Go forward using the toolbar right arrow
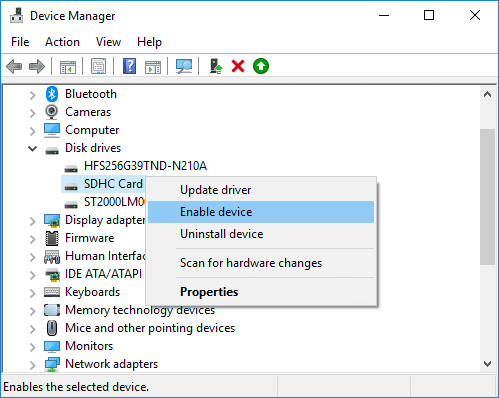Image resolution: width=499 pixels, height=398 pixels. 37,66
